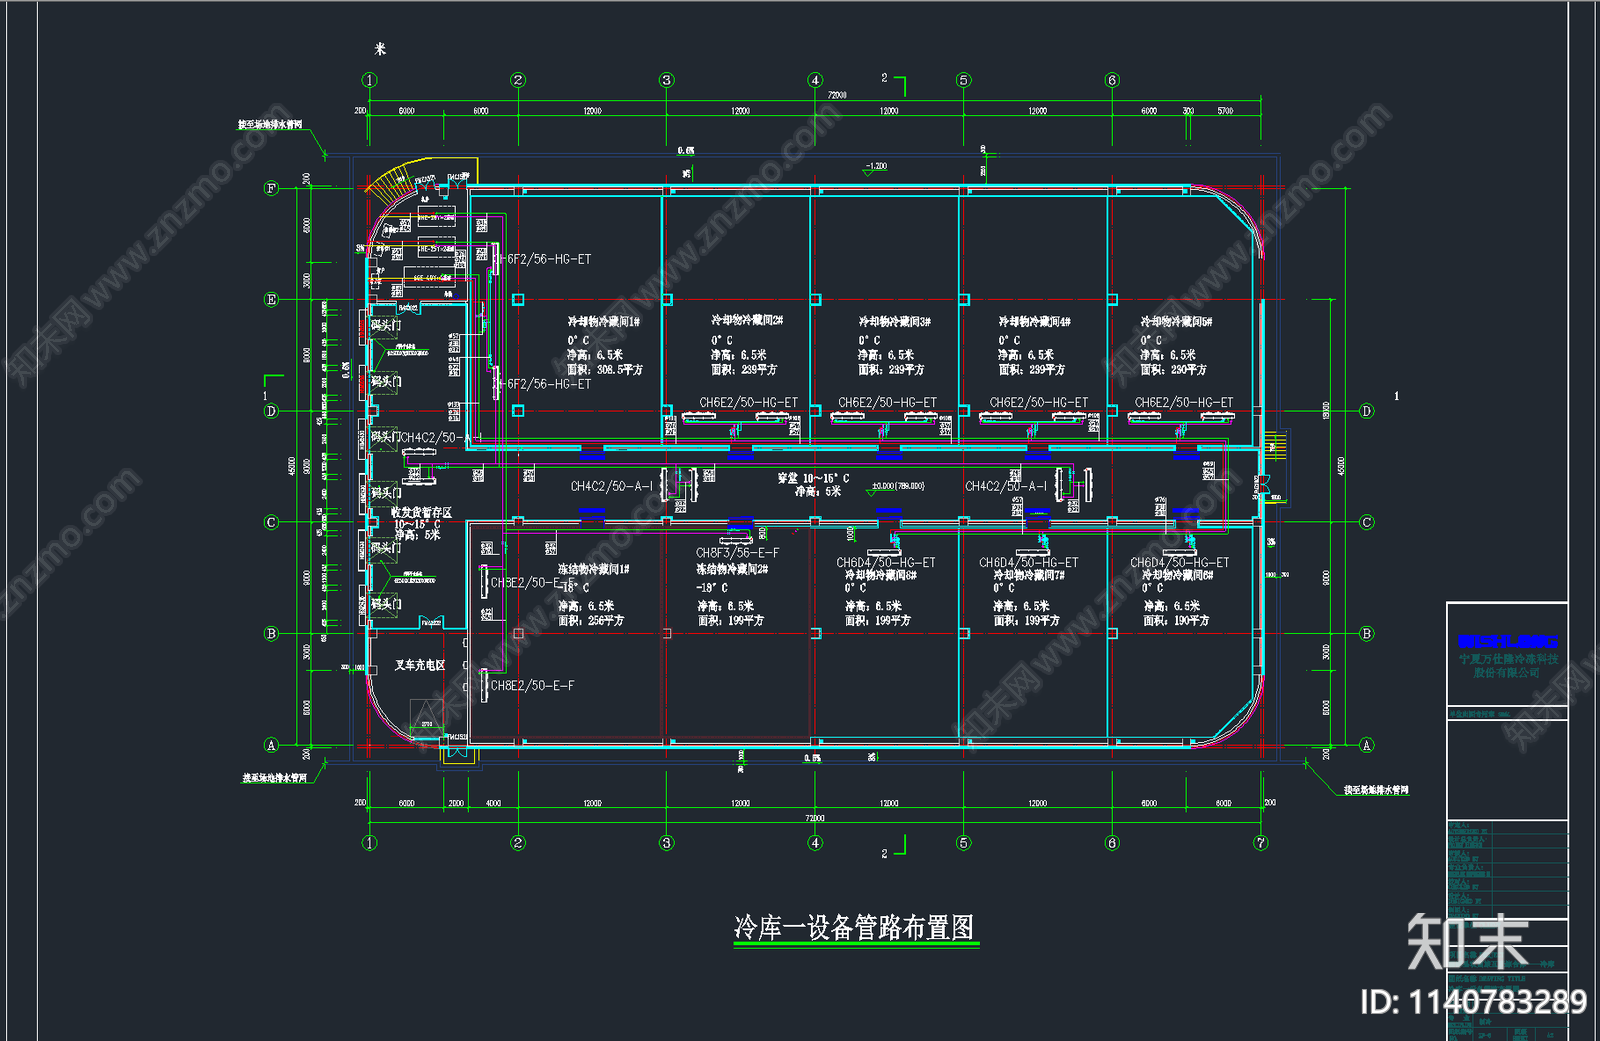Select grid axis bubble E

coord(271,299)
